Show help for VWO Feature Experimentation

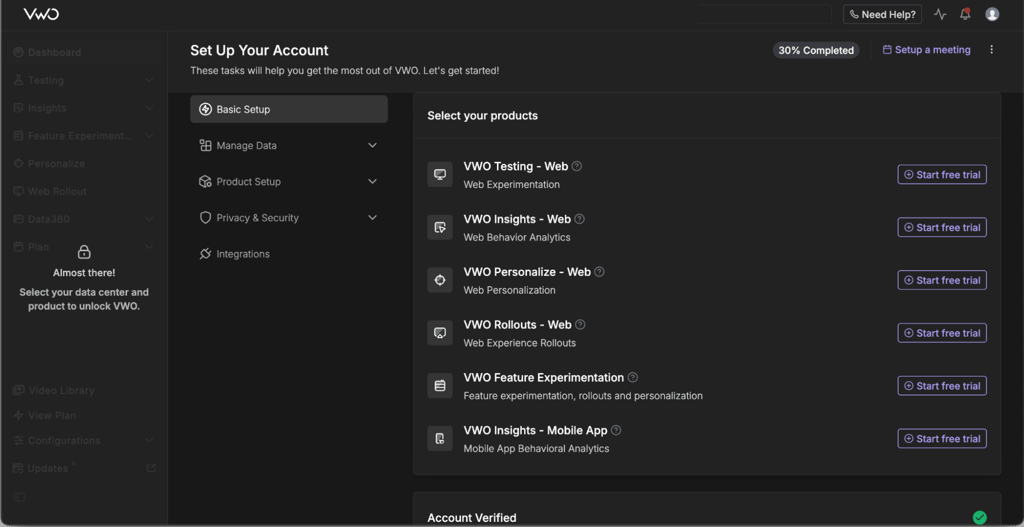[632, 377]
